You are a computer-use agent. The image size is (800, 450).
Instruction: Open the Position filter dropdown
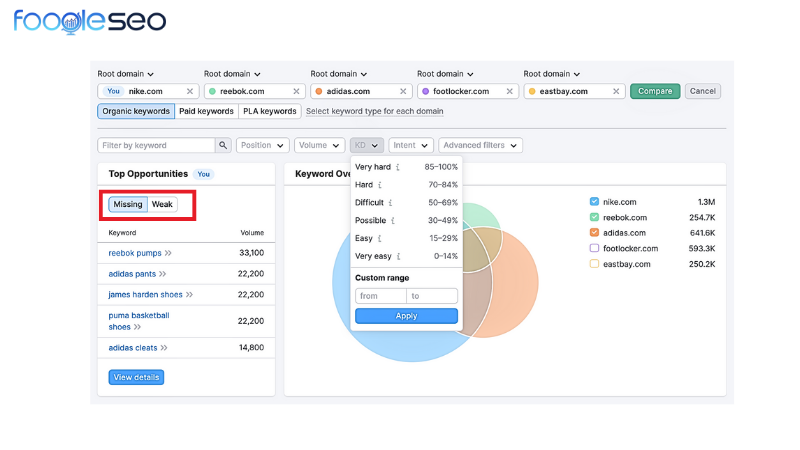click(x=262, y=145)
